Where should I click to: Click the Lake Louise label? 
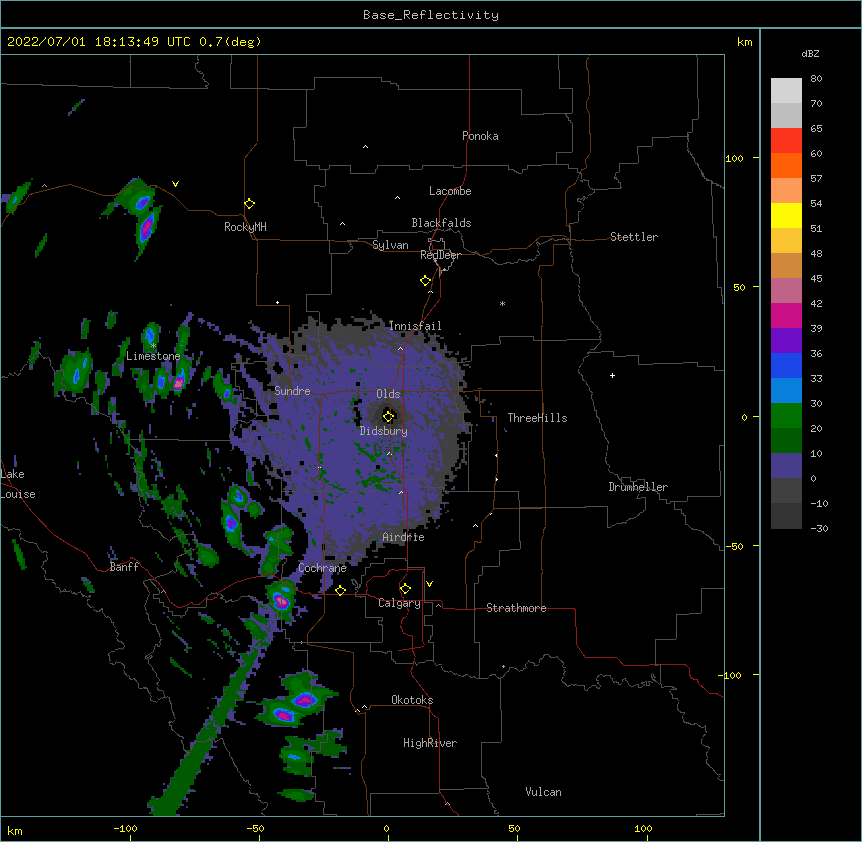(18, 484)
